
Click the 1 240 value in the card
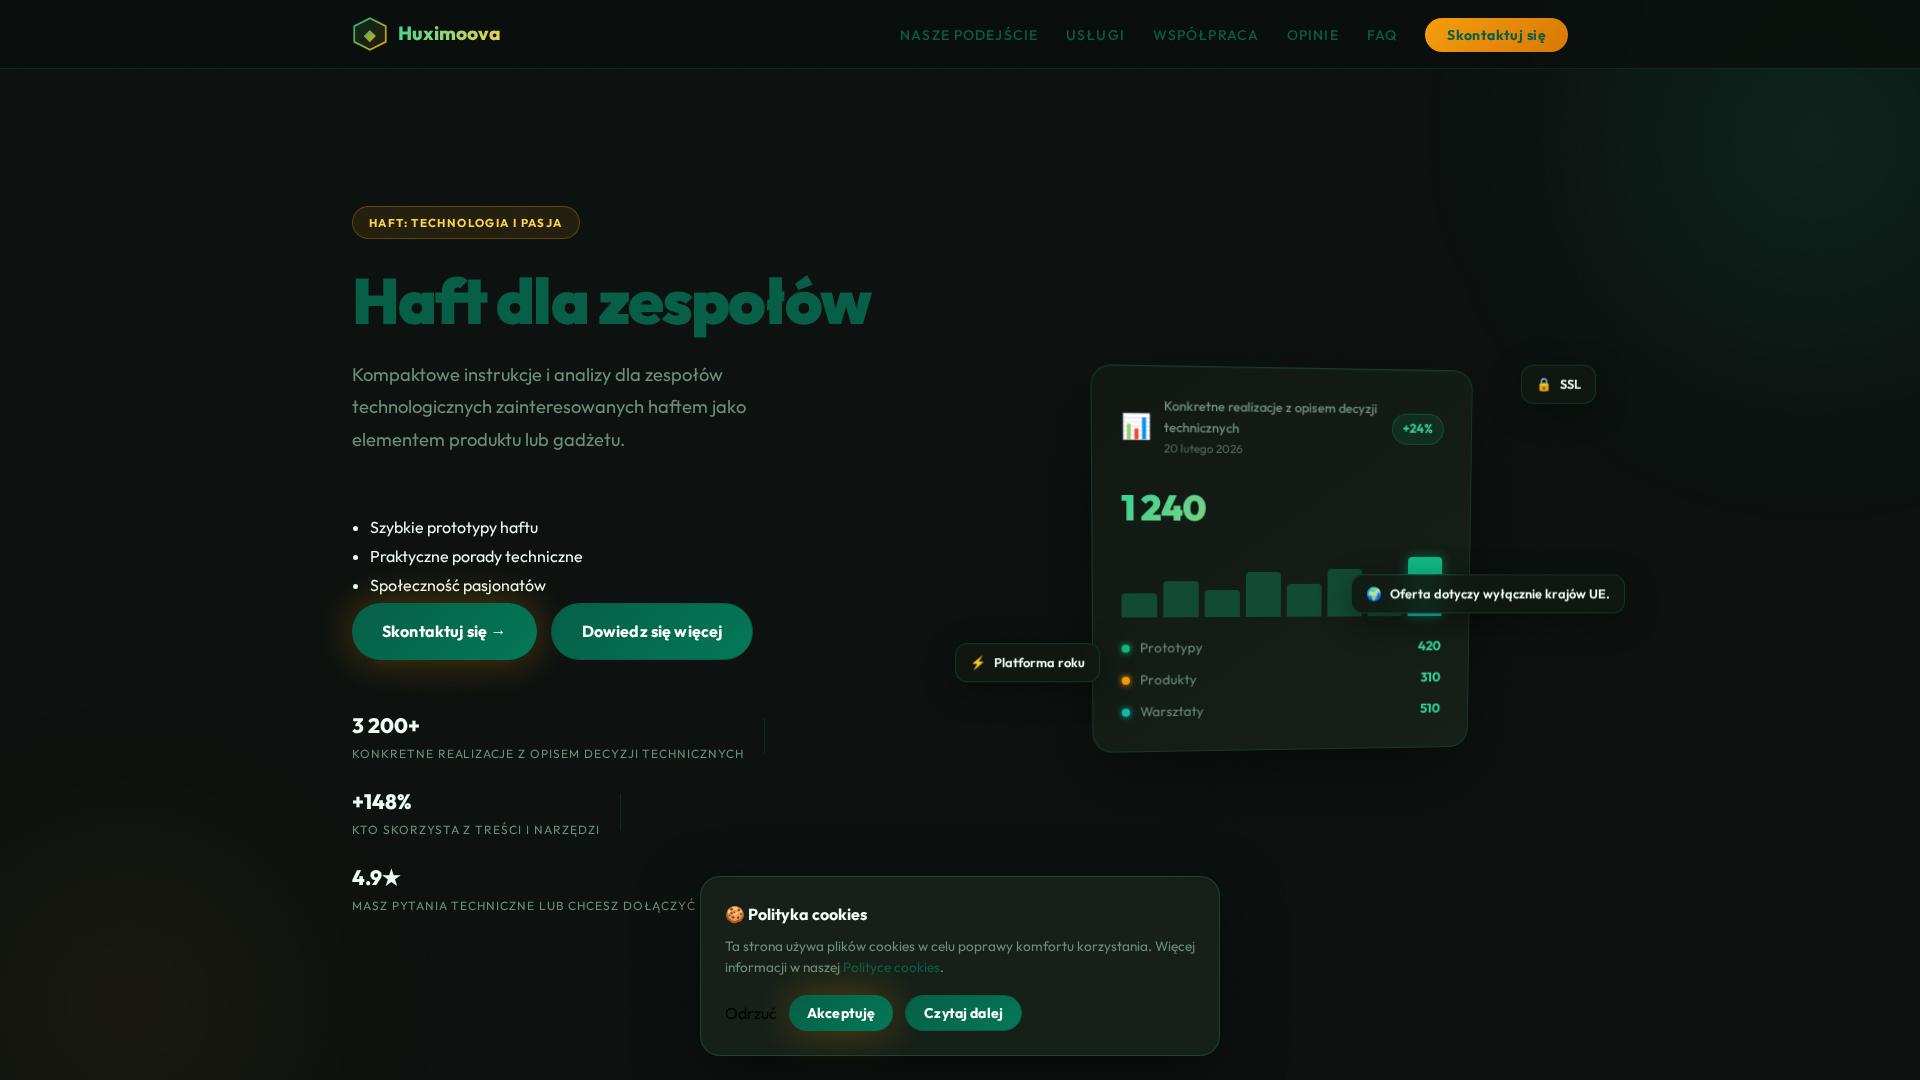[x=1164, y=508]
